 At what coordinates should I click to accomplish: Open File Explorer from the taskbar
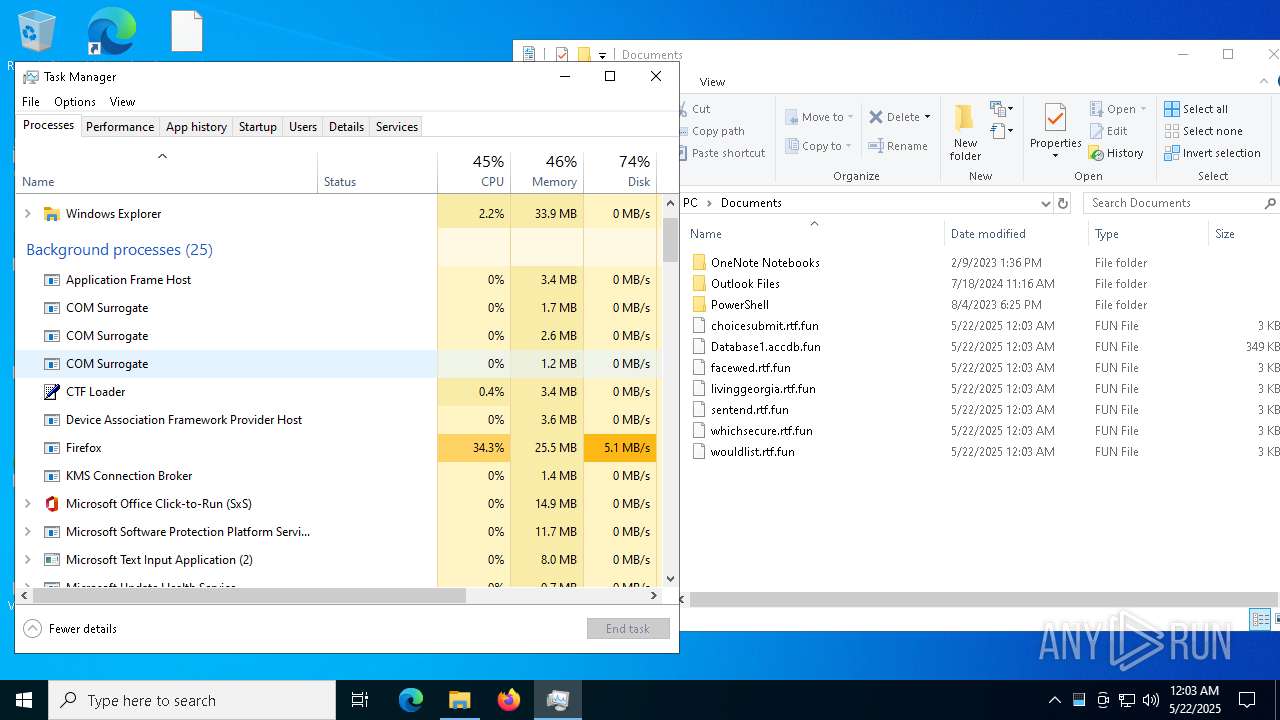(x=459, y=700)
